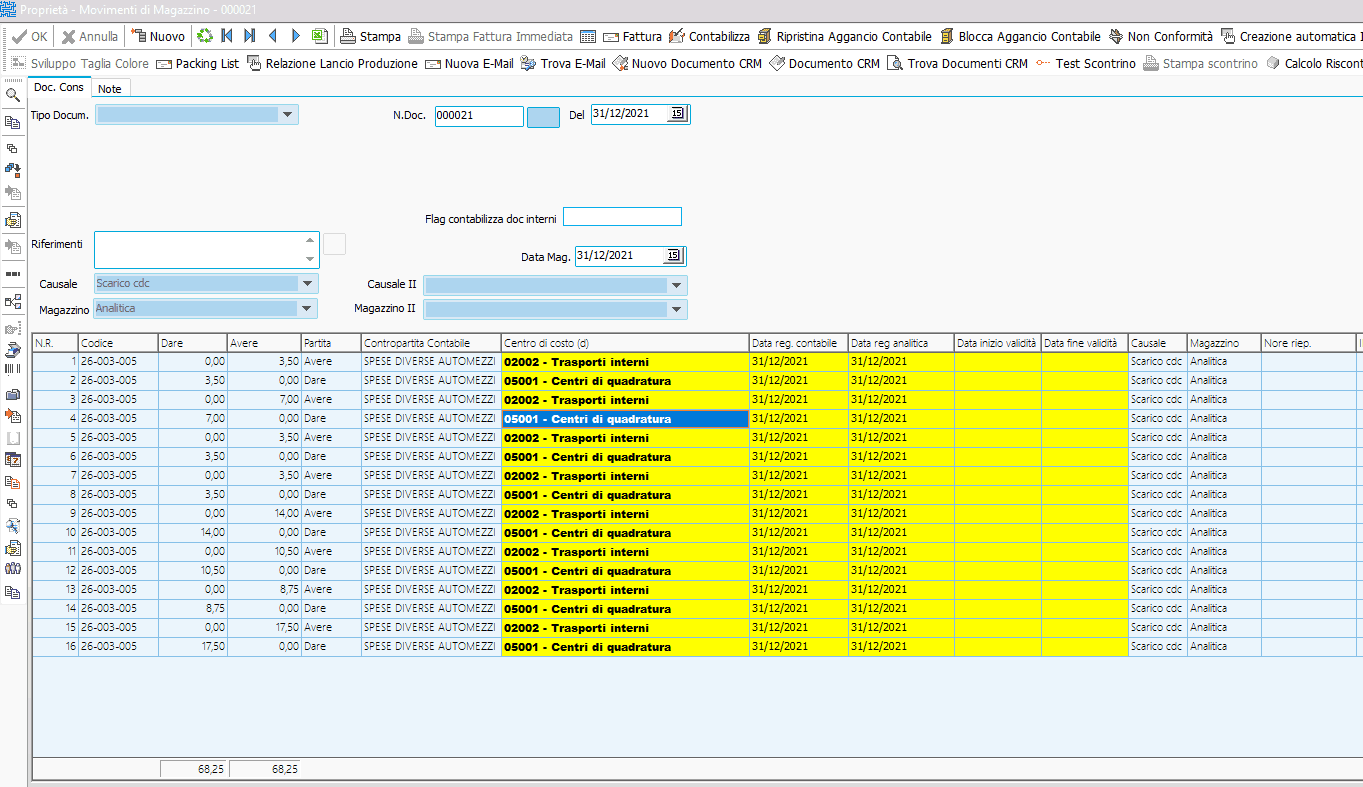Click small blue button beside N.Doc.
This screenshot has width=1363, height=787.
(x=543, y=116)
